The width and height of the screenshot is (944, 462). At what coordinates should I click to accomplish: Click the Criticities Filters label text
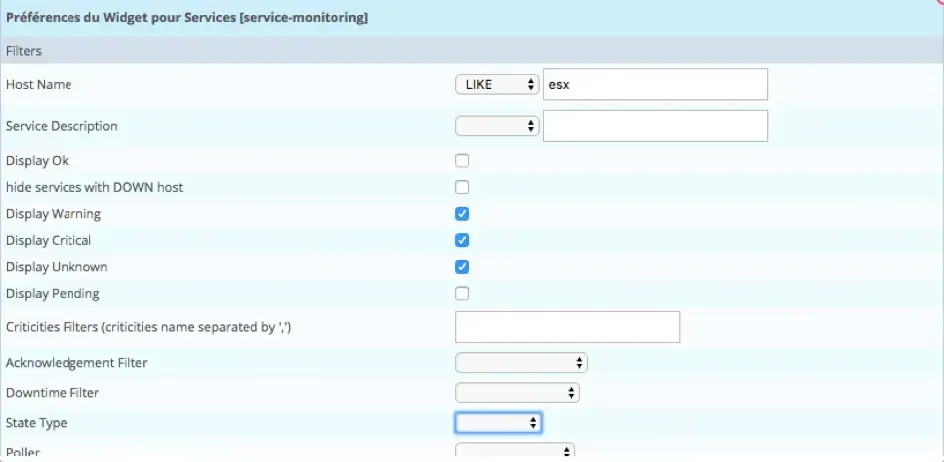click(x=149, y=327)
